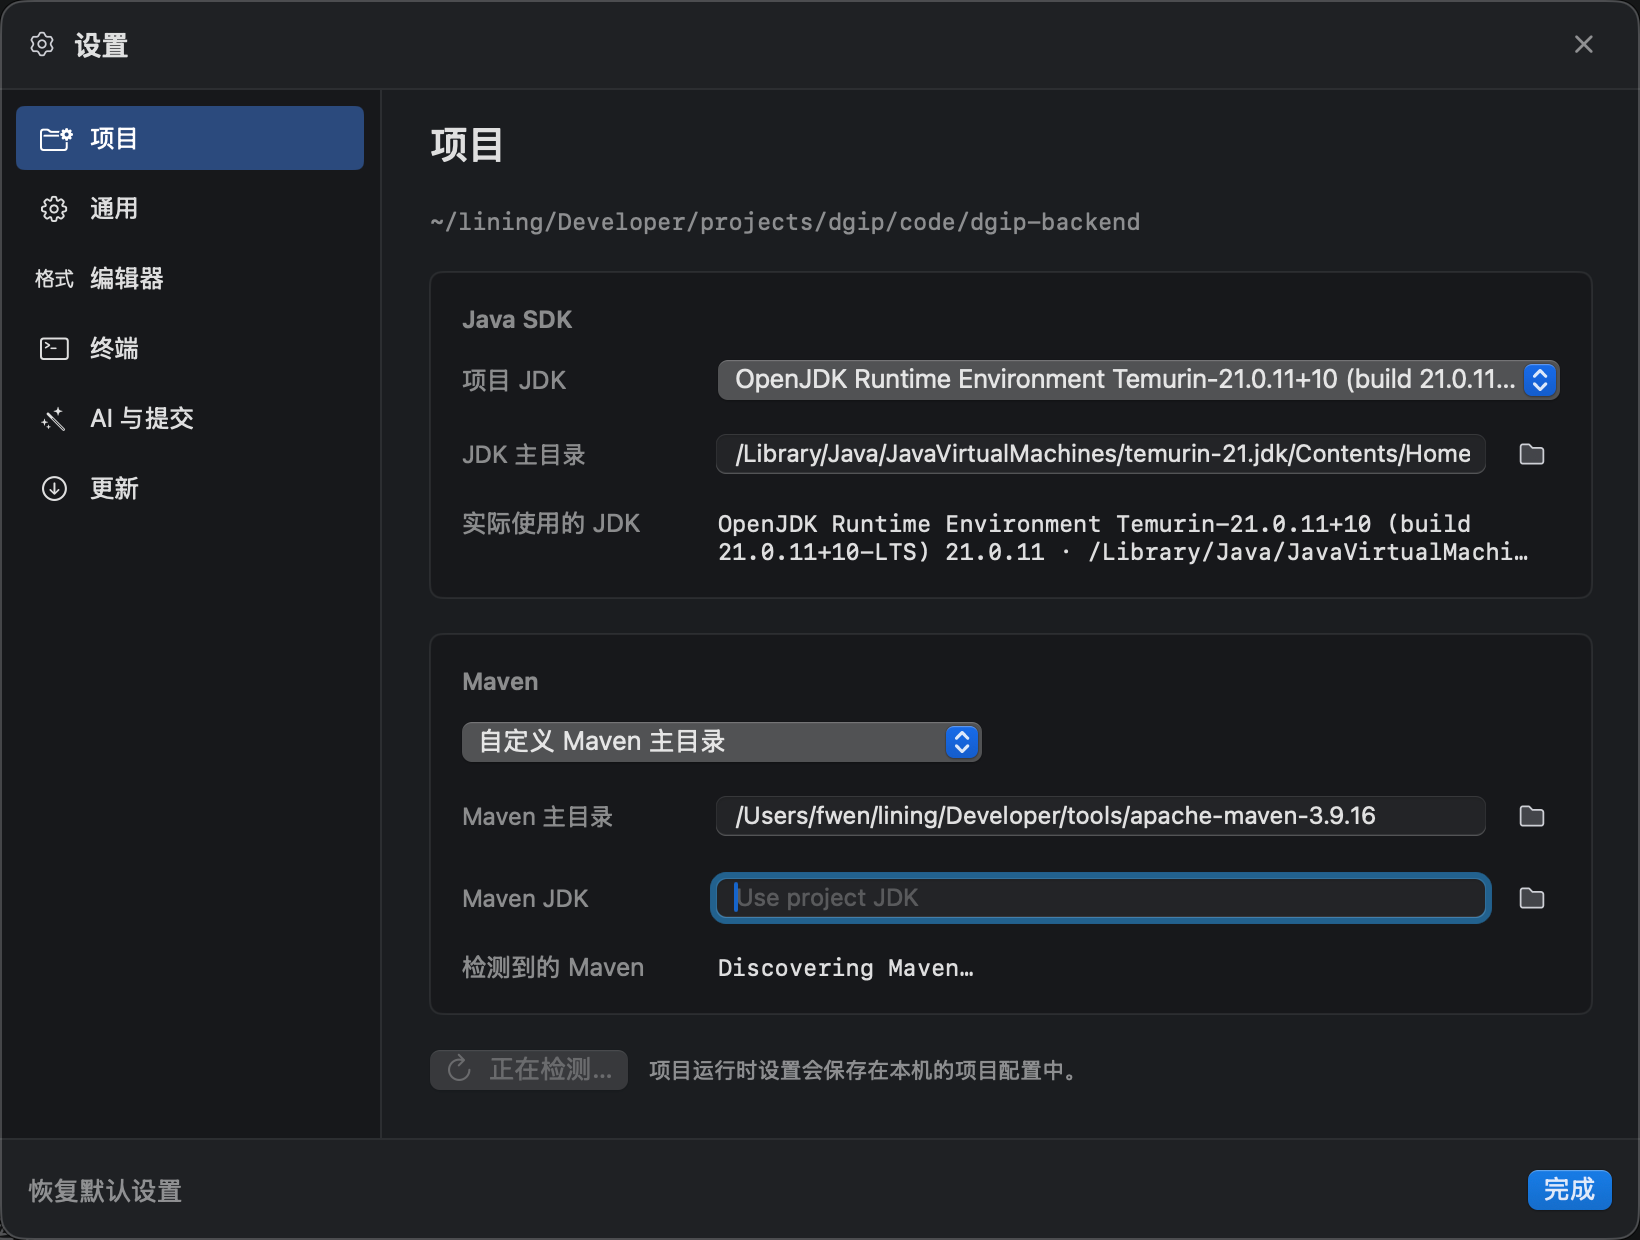Click the JDK 主目录 label
Image resolution: width=1640 pixels, height=1240 pixels.
(524, 455)
